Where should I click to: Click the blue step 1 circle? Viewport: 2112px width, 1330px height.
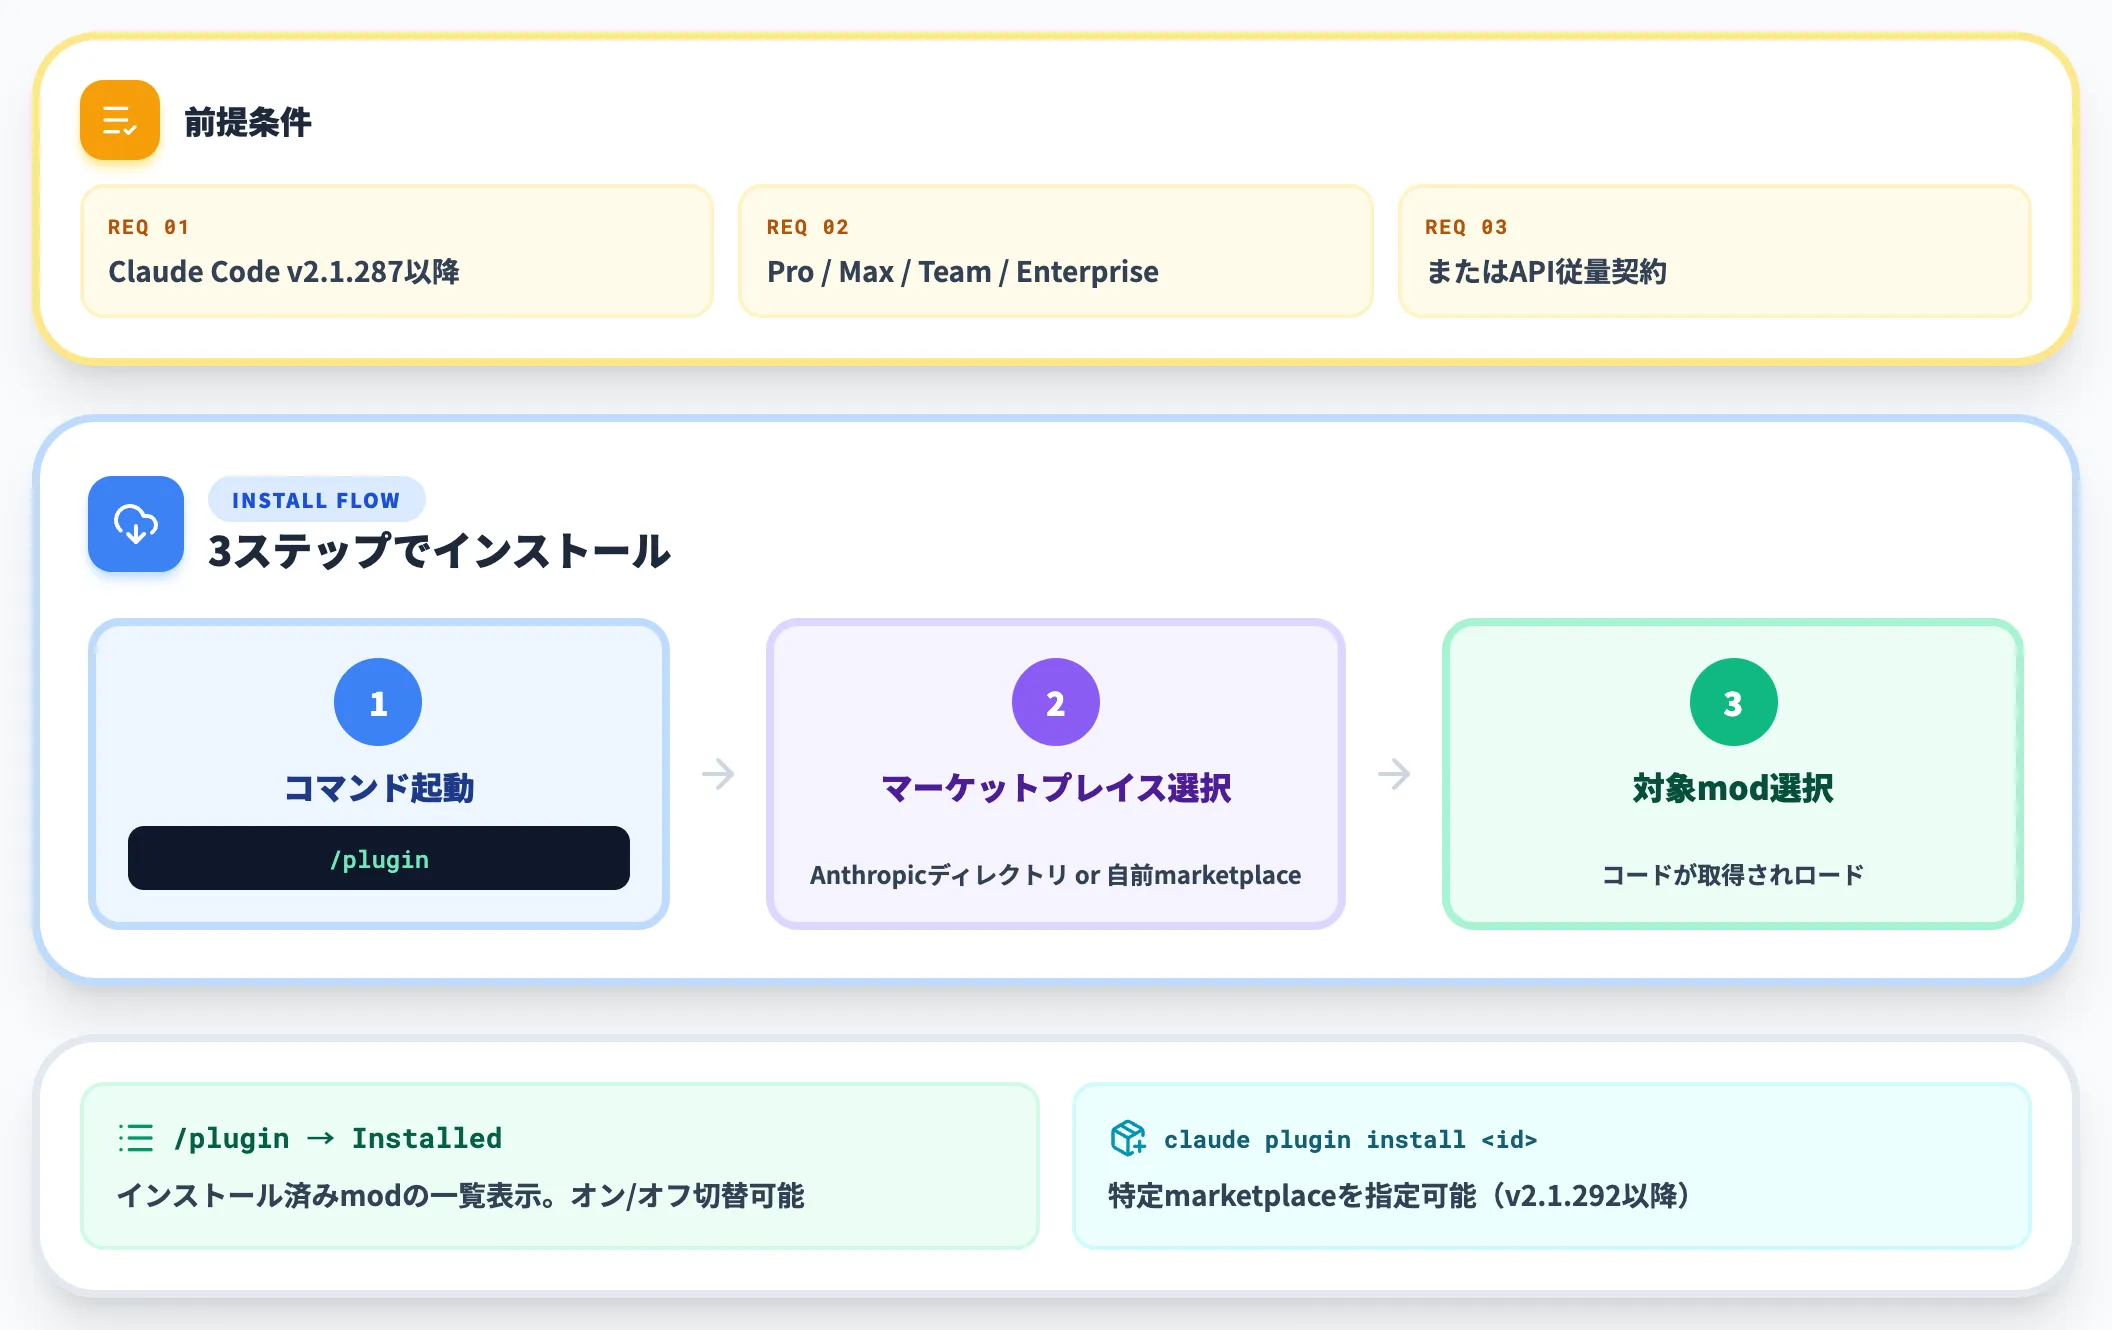pyautogui.click(x=378, y=702)
